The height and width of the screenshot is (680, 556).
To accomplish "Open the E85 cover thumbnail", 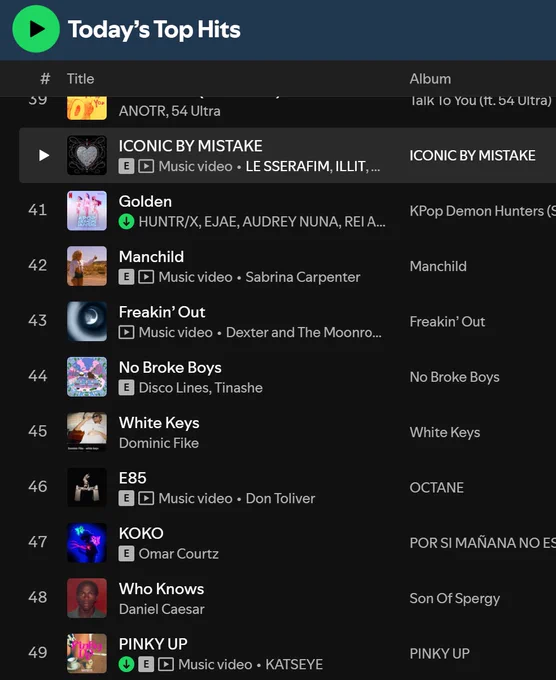I will tap(87, 487).
